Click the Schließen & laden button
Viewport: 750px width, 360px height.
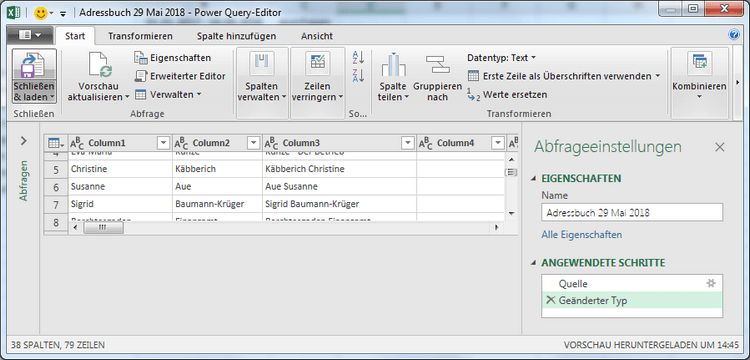click(34, 76)
